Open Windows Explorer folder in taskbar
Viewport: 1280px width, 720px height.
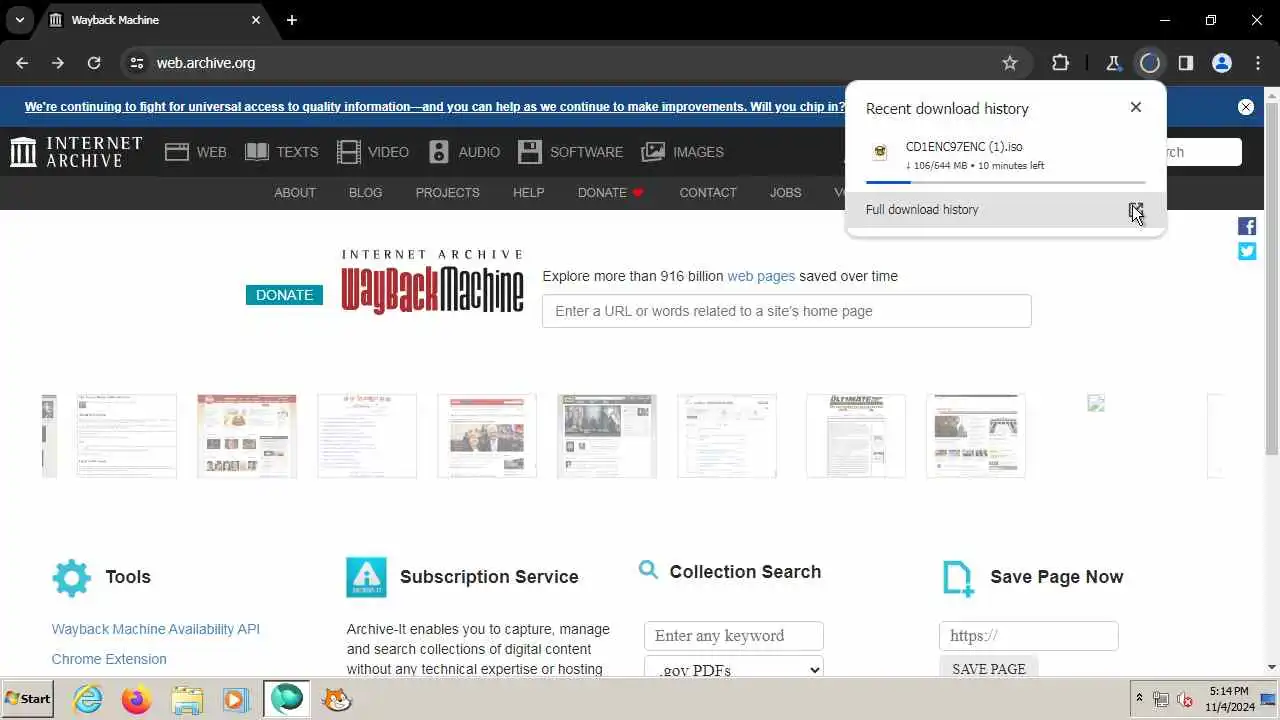tap(187, 699)
